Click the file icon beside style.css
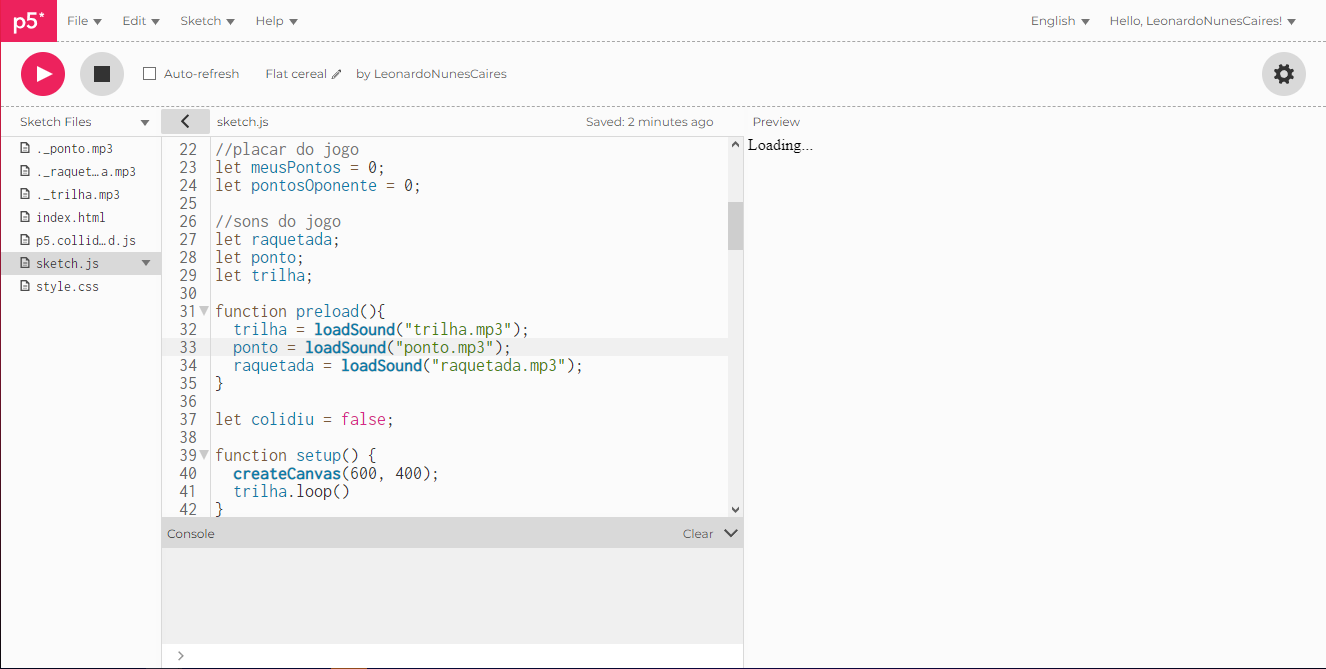This screenshot has height=669, width=1326. click(25, 286)
